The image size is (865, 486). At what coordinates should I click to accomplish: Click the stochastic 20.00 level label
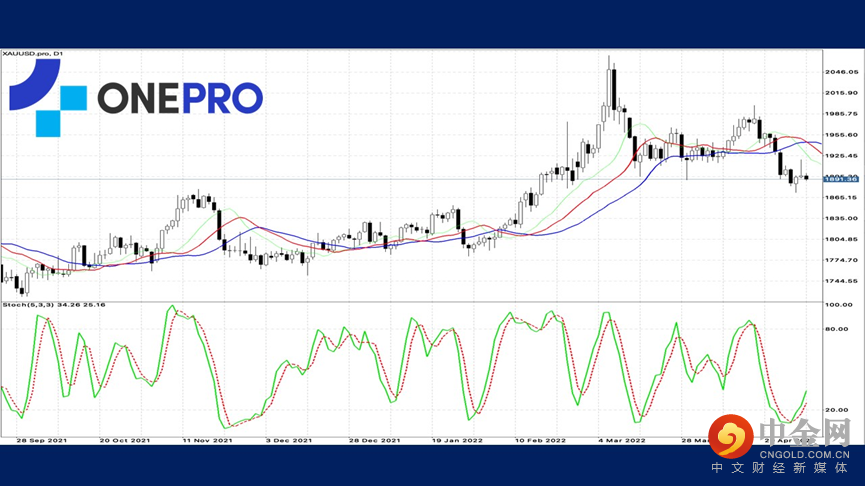[x=836, y=410]
